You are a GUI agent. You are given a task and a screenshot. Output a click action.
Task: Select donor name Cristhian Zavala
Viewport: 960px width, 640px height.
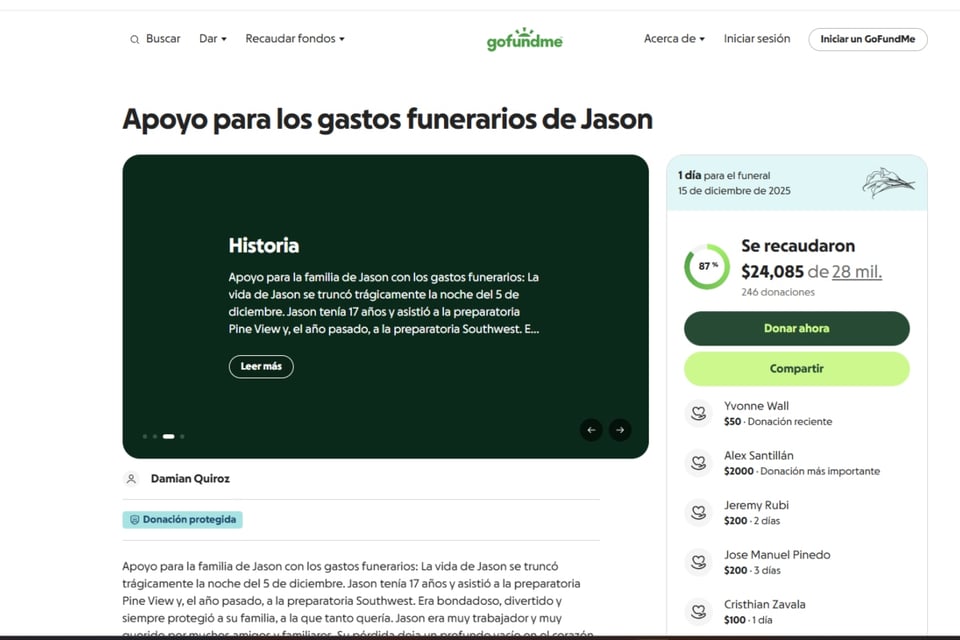[x=765, y=604]
